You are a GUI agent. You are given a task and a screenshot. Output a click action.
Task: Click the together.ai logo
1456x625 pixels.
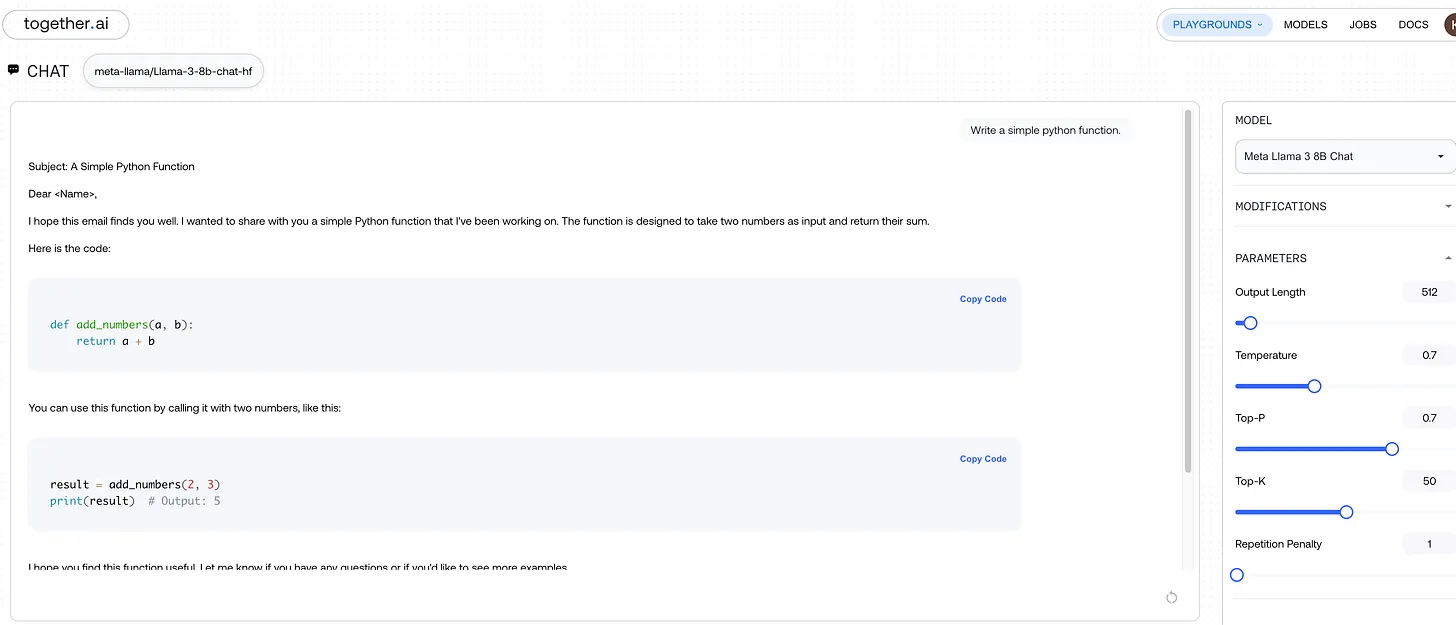pyautogui.click(x=66, y=24)
